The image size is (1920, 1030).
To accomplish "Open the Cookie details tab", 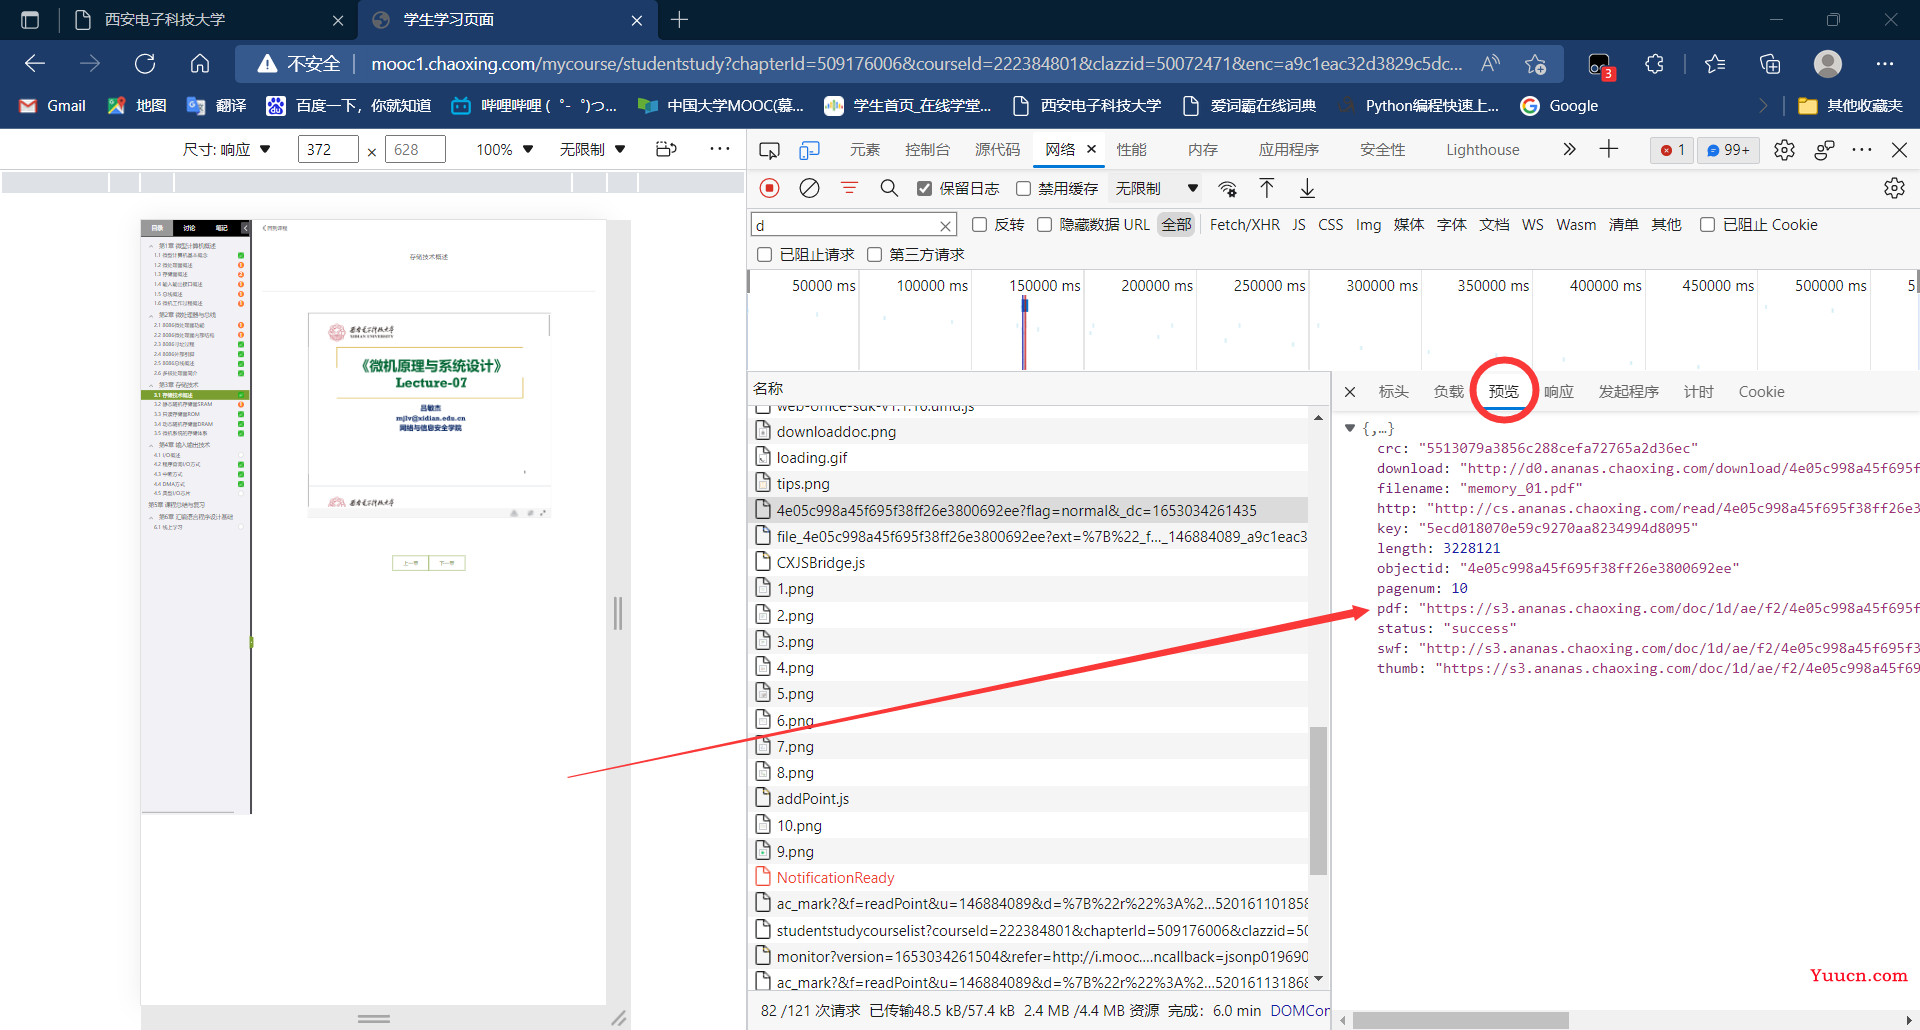I will pos(1761,392).
